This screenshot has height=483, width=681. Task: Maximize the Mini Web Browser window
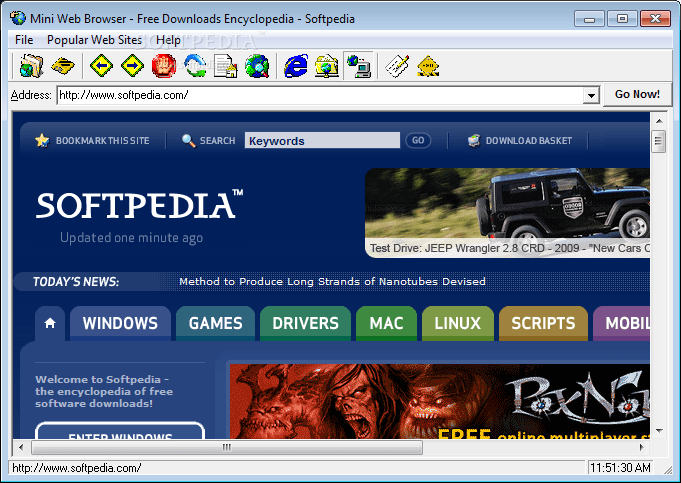pyautogui.click(x=622, y=19)
